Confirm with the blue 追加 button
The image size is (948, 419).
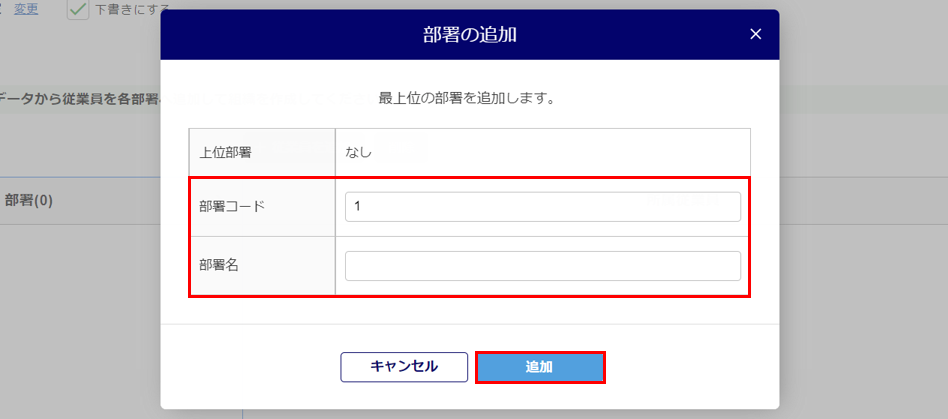pos(540,367)
